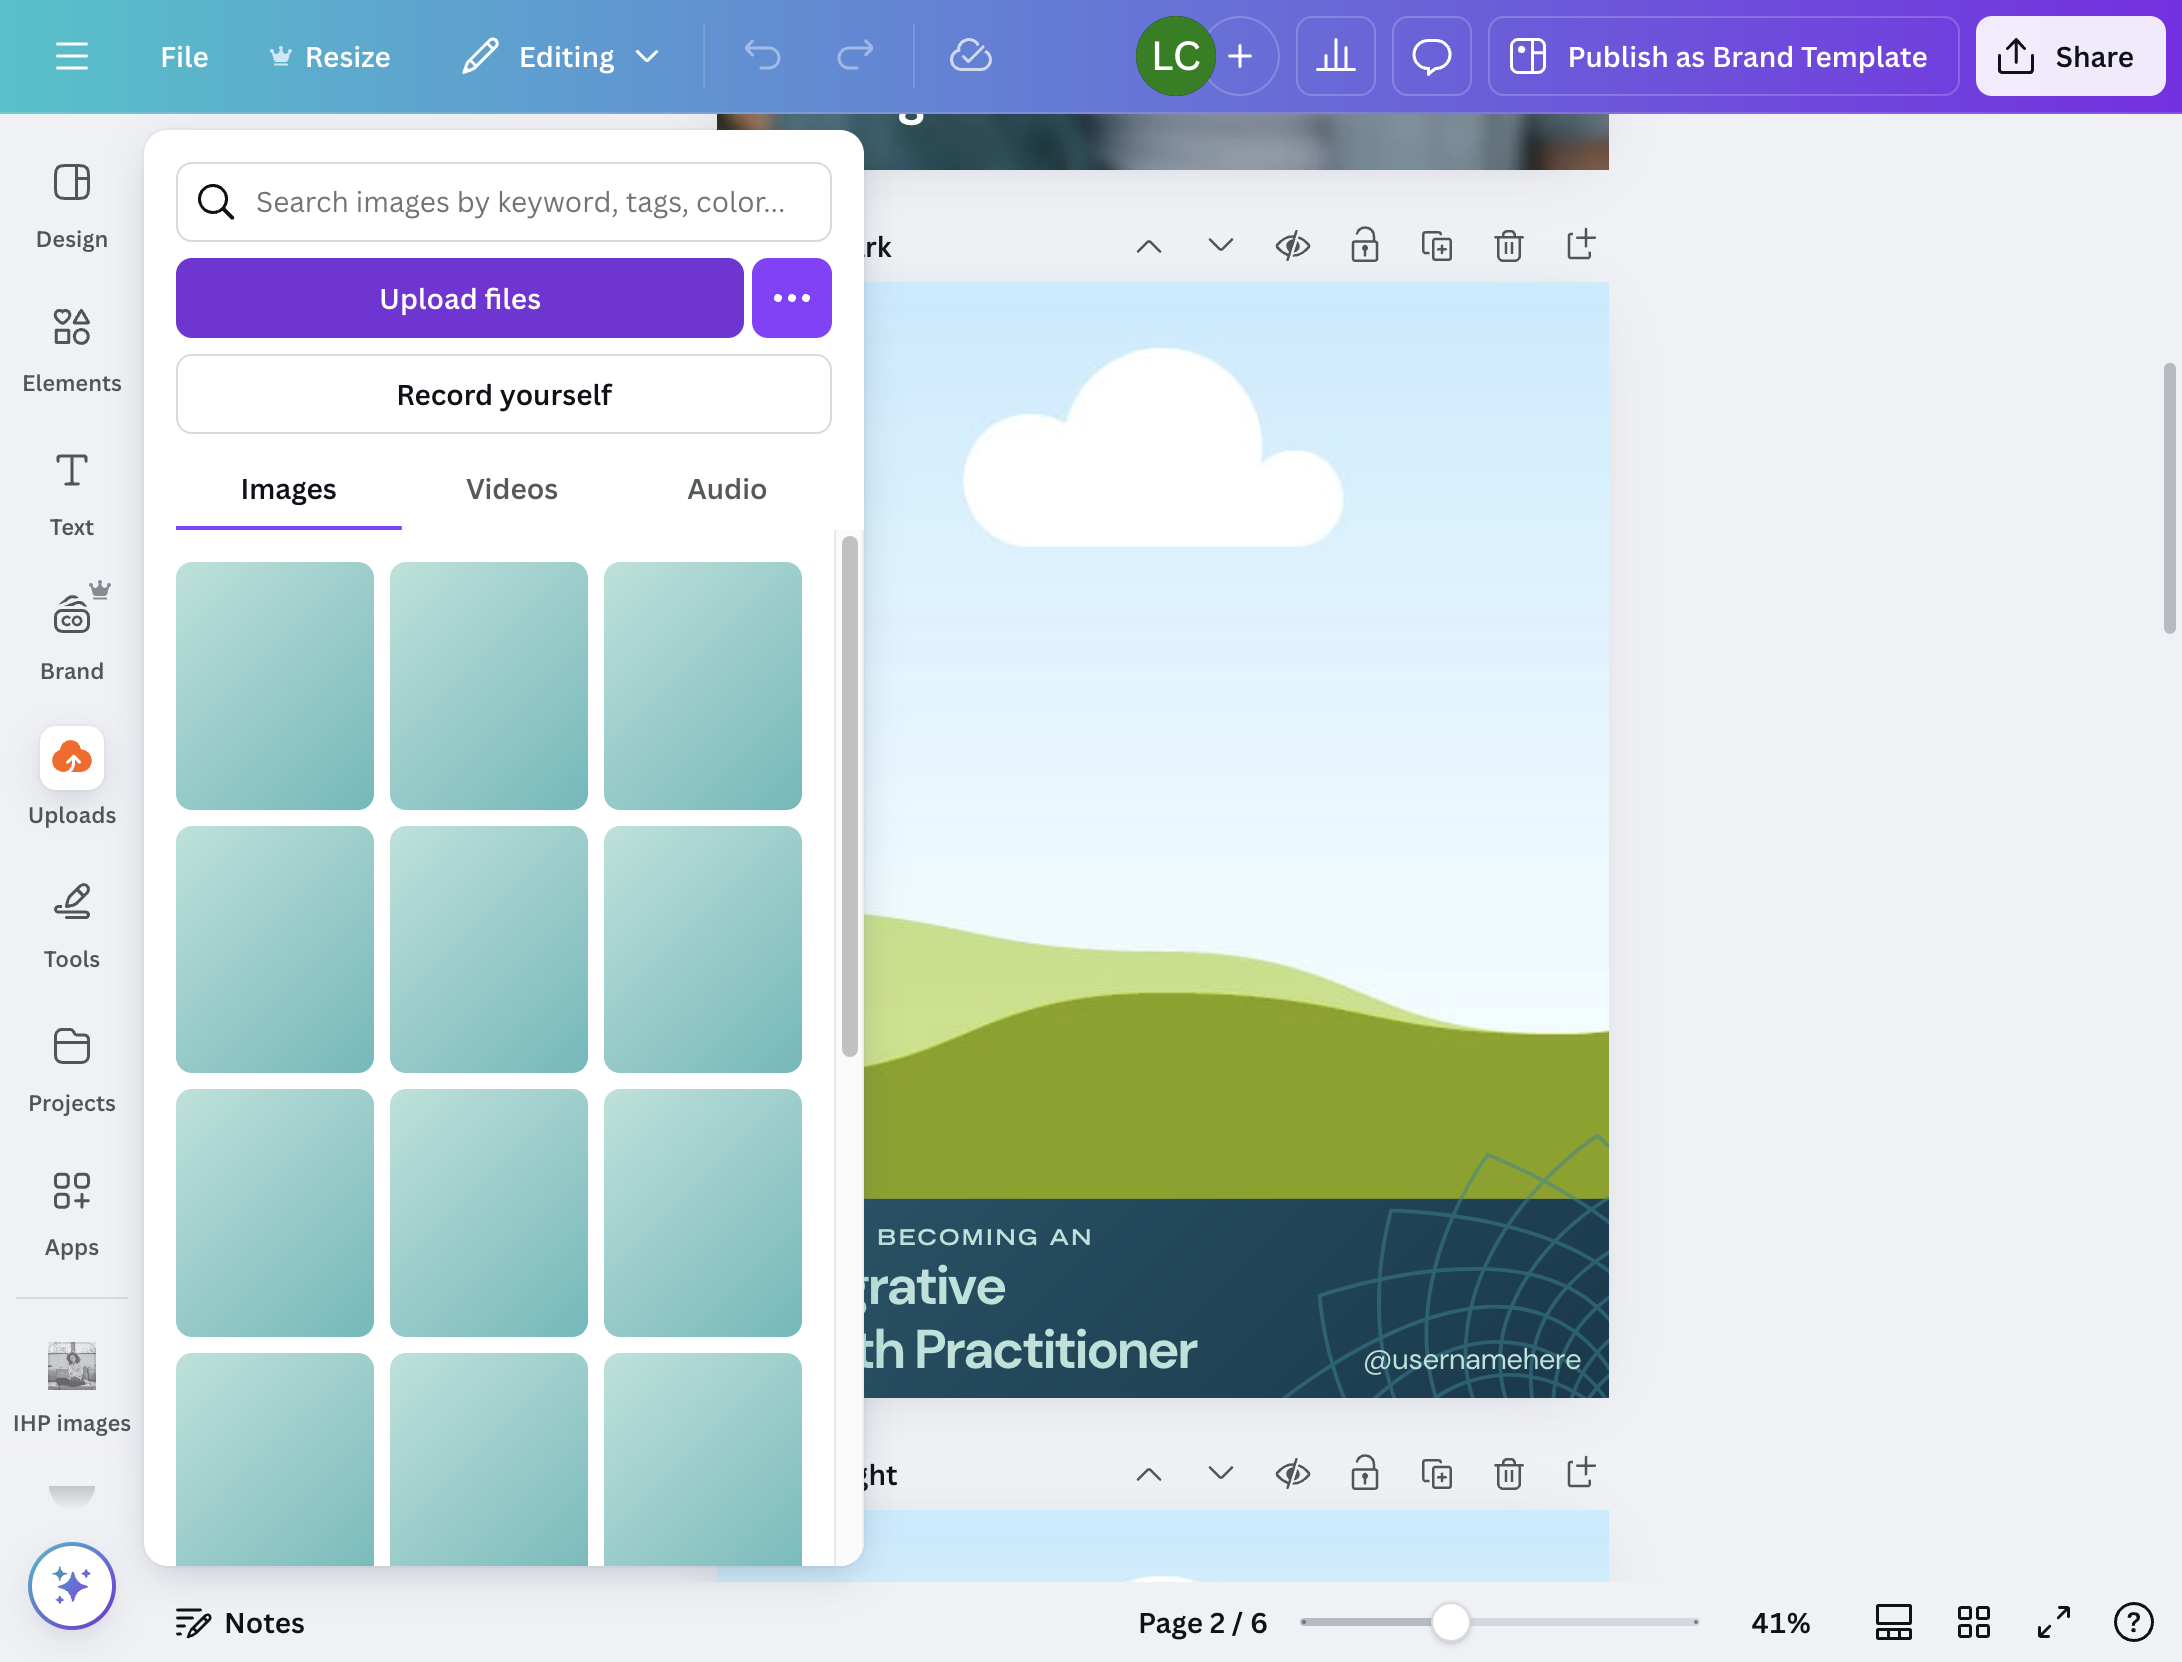This screenshot has width=2182, height=1662.
Task: Open the Brand sidebar panel
Action: [72, 635]
